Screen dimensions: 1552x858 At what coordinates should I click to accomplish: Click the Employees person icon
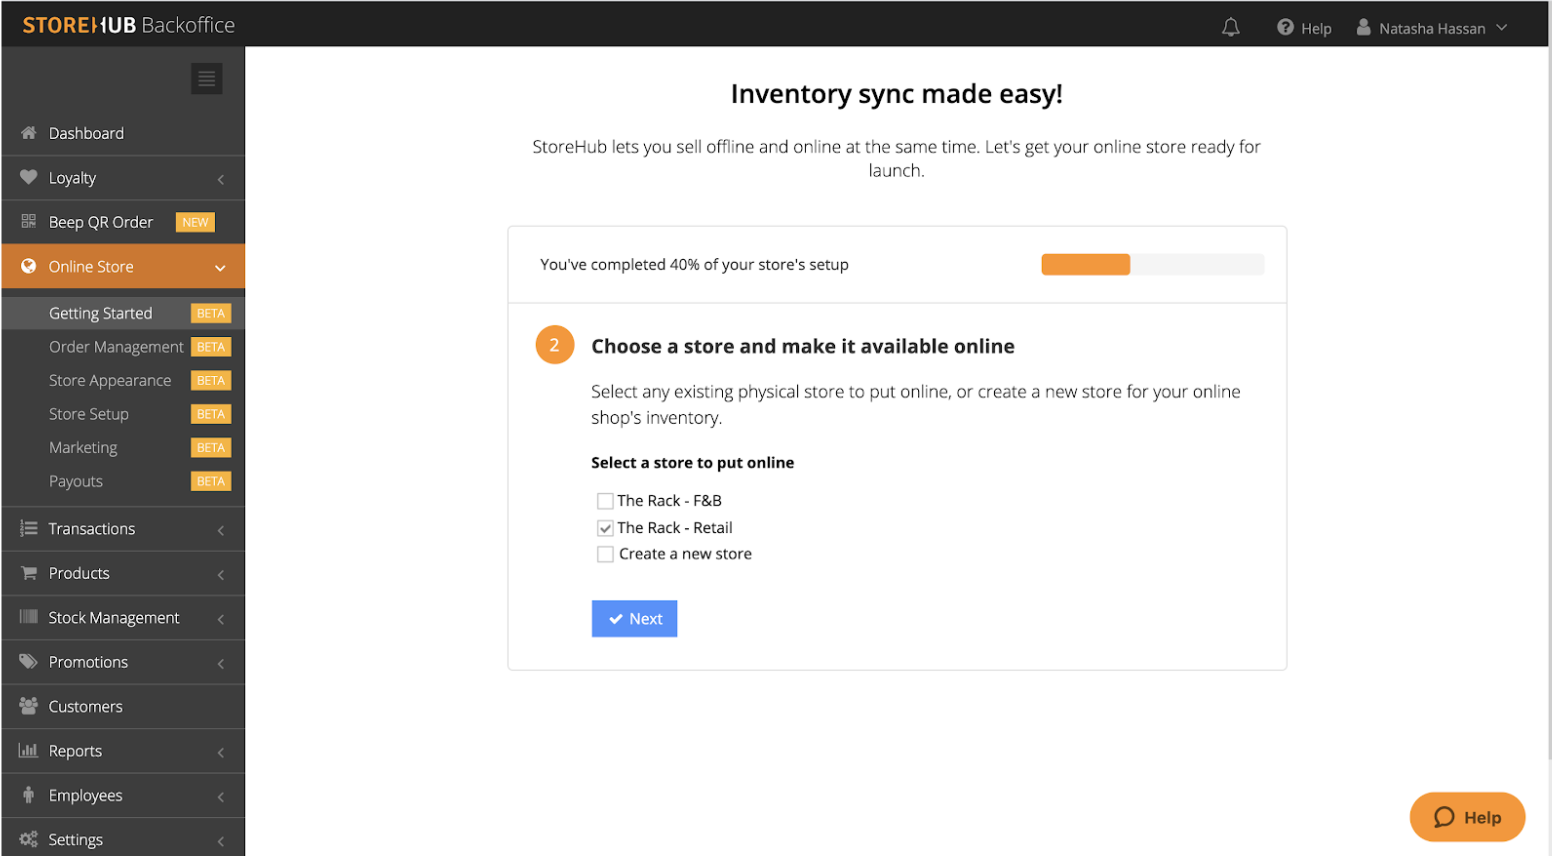(29, 795)
